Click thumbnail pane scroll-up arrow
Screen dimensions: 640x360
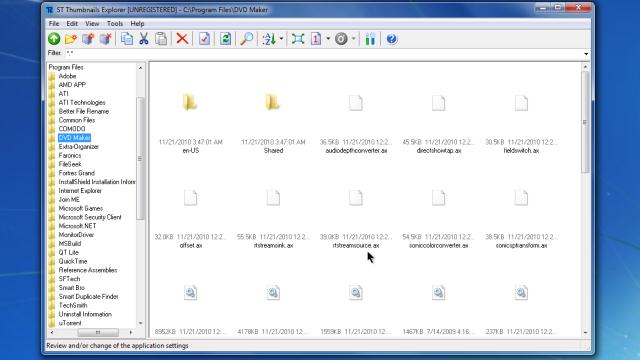tap(585, 67)
